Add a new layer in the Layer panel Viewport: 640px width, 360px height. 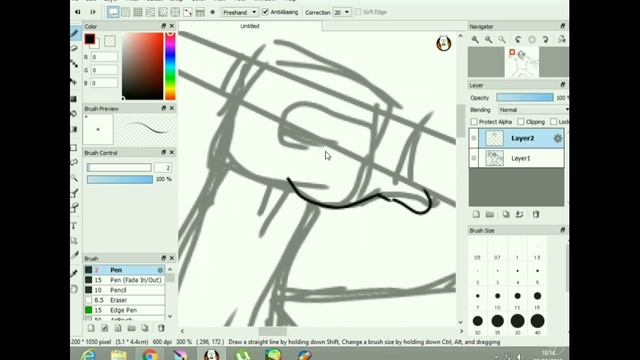(476, 214)
